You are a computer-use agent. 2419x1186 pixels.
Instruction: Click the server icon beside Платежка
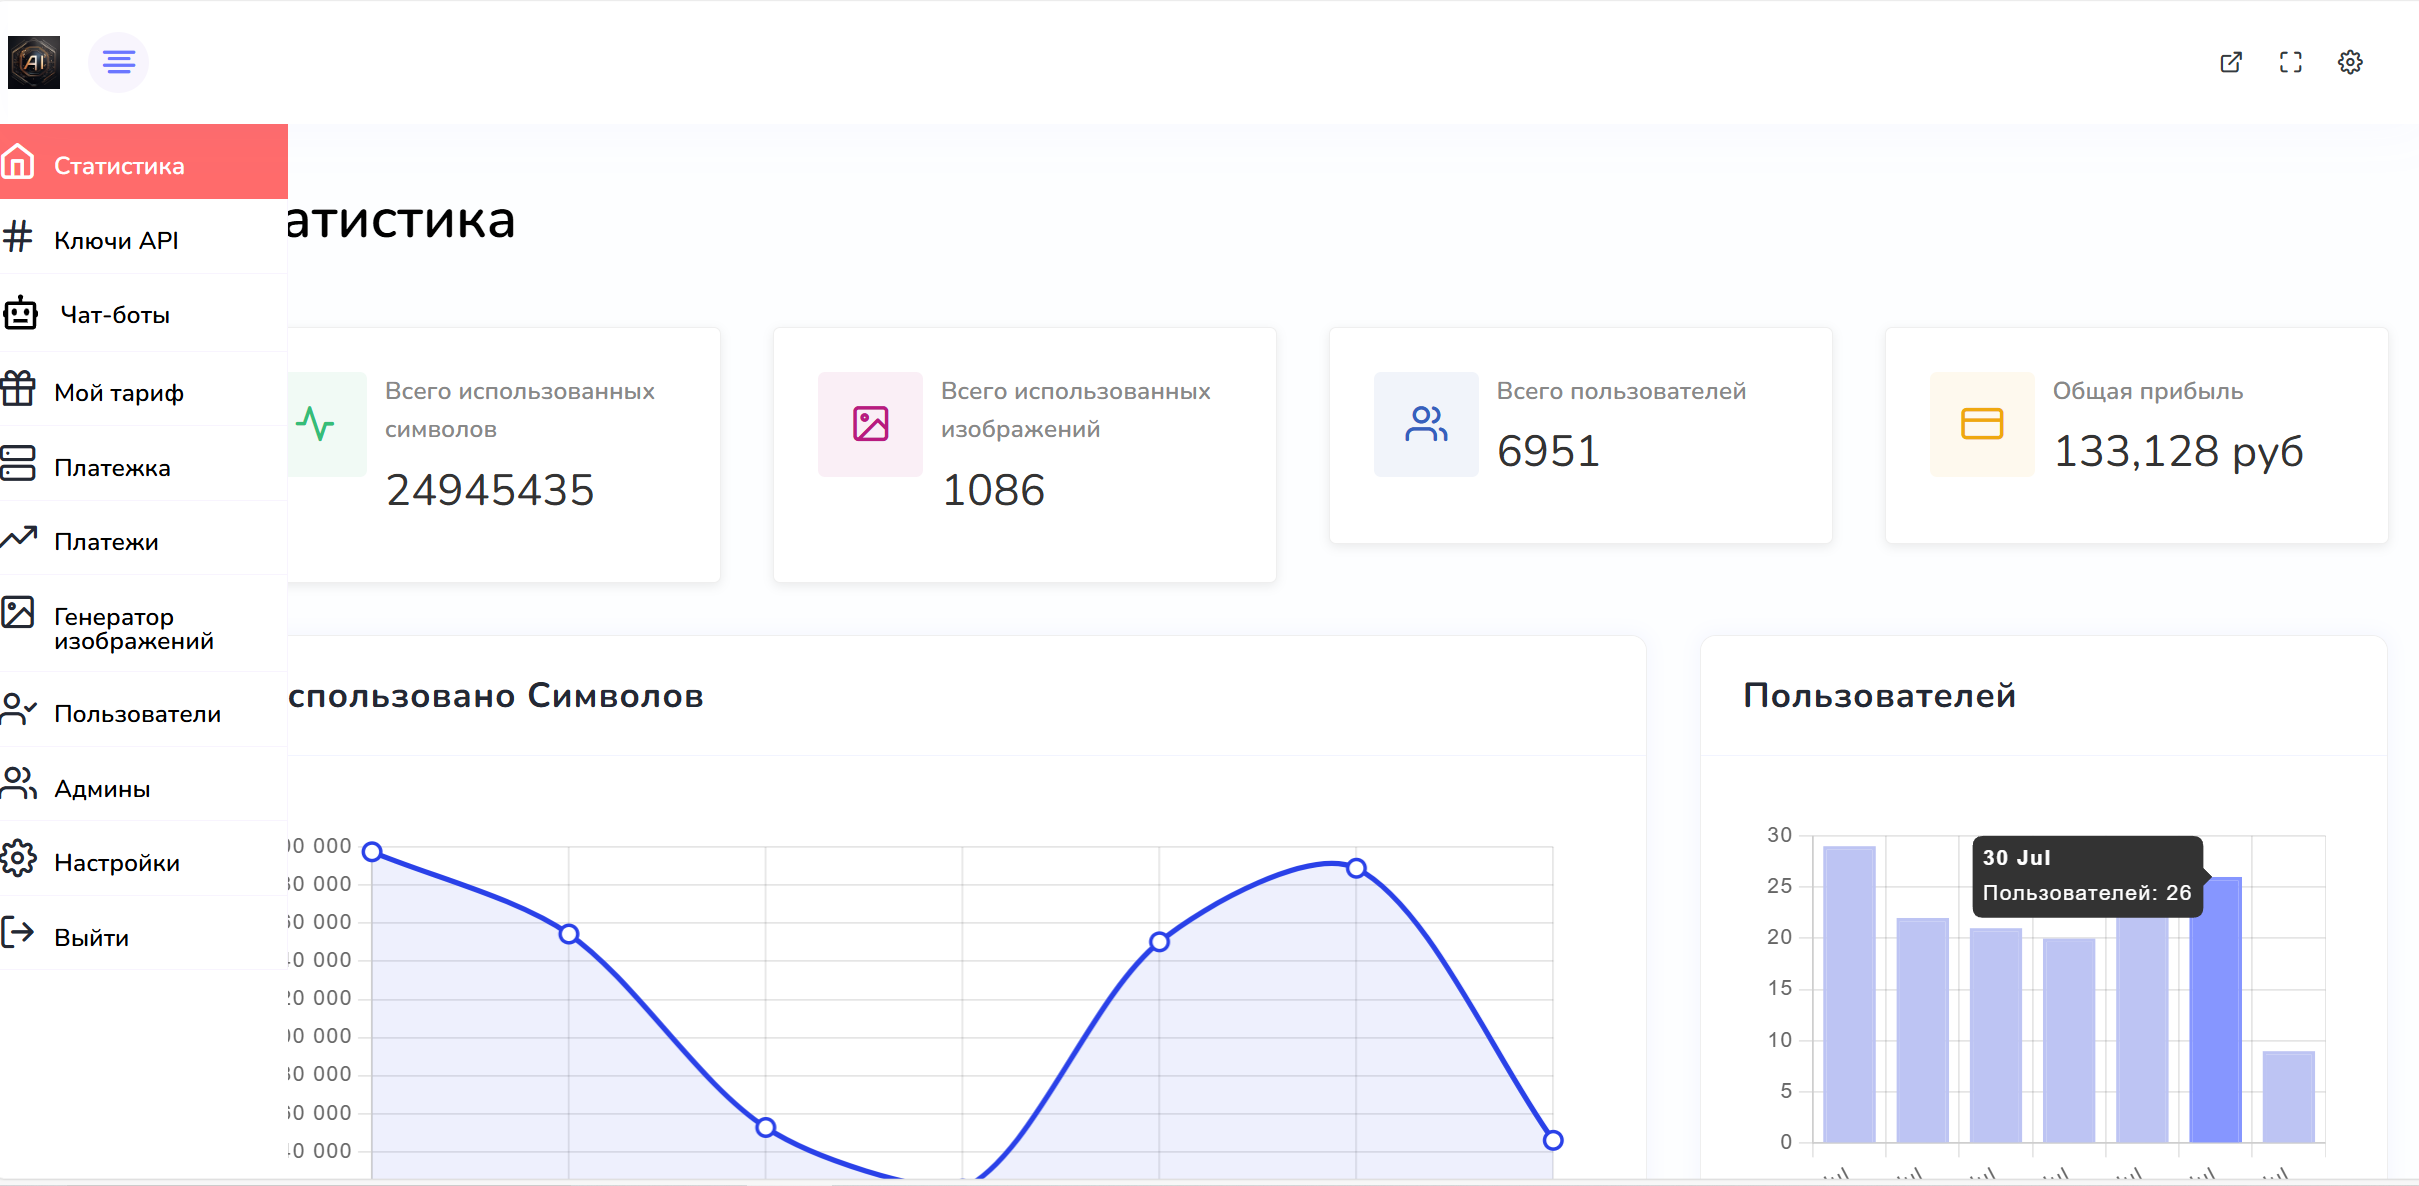point(18,463)
